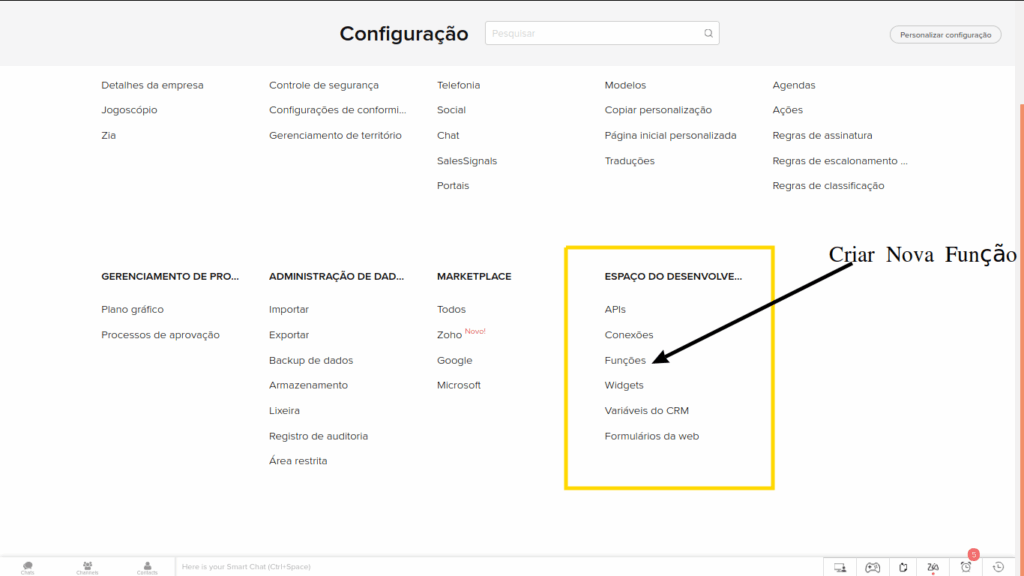Open Telefonia settings
Screen dimensions: 1024x576
coord(458,85)
